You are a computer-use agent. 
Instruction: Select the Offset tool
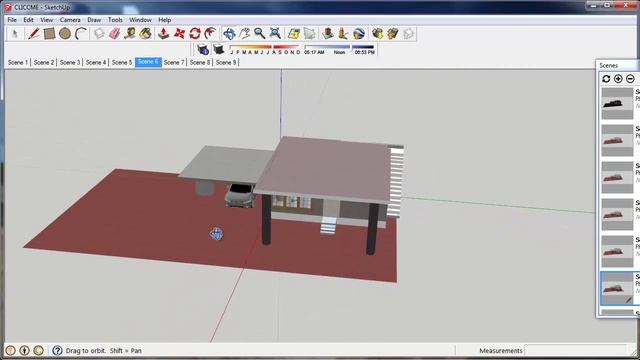[x=210, y=34]
